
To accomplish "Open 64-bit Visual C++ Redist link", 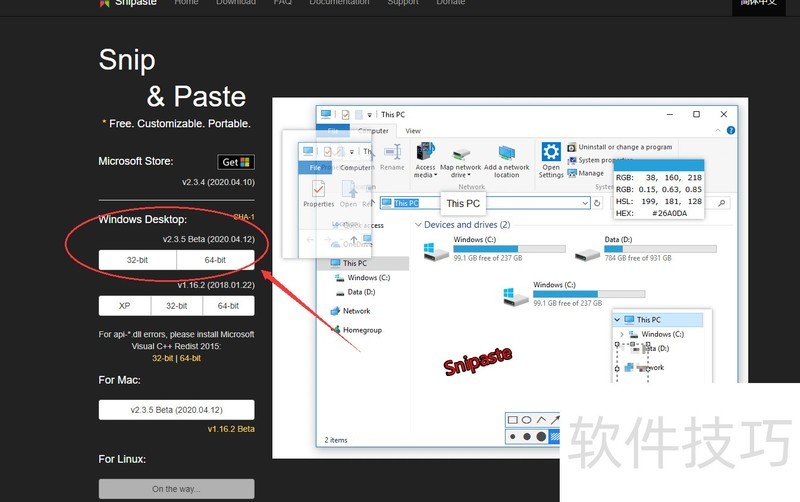I will pos(190,358).
